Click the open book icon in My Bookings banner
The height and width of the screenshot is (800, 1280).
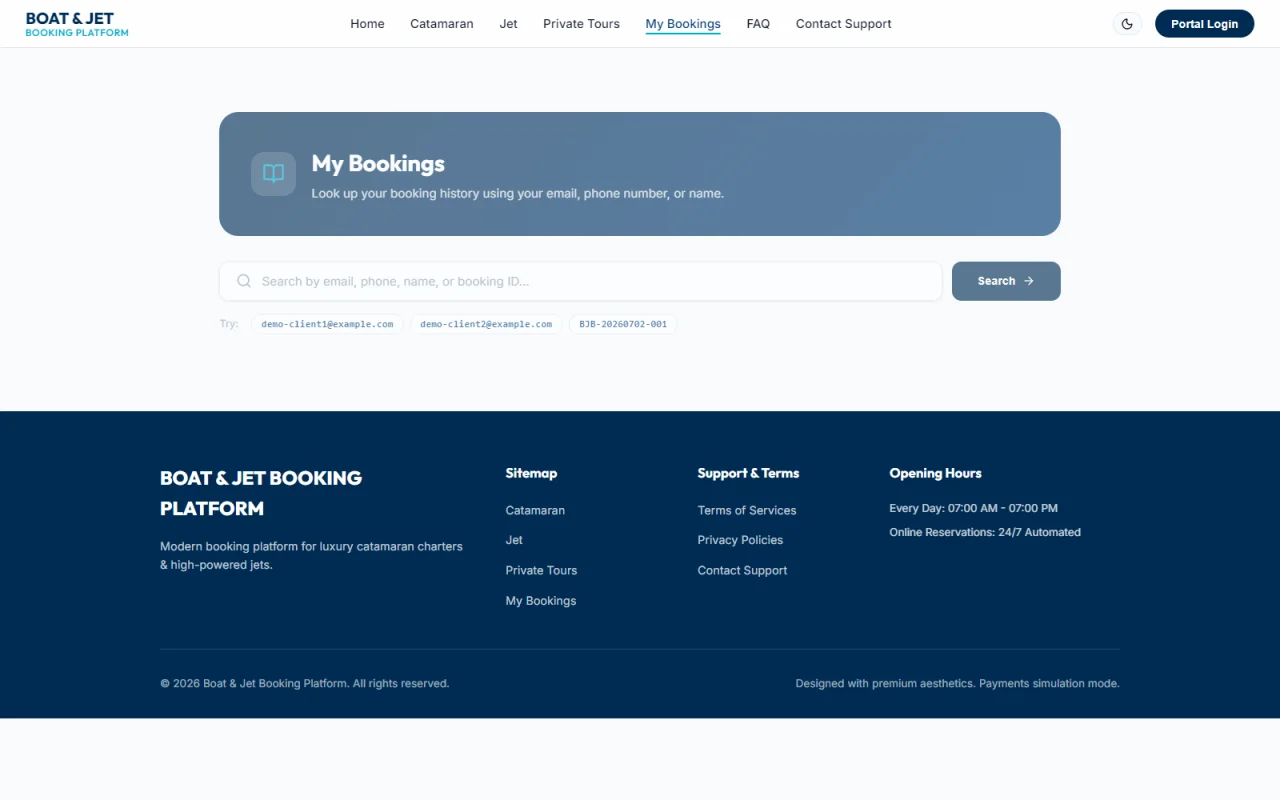(273, 174)
